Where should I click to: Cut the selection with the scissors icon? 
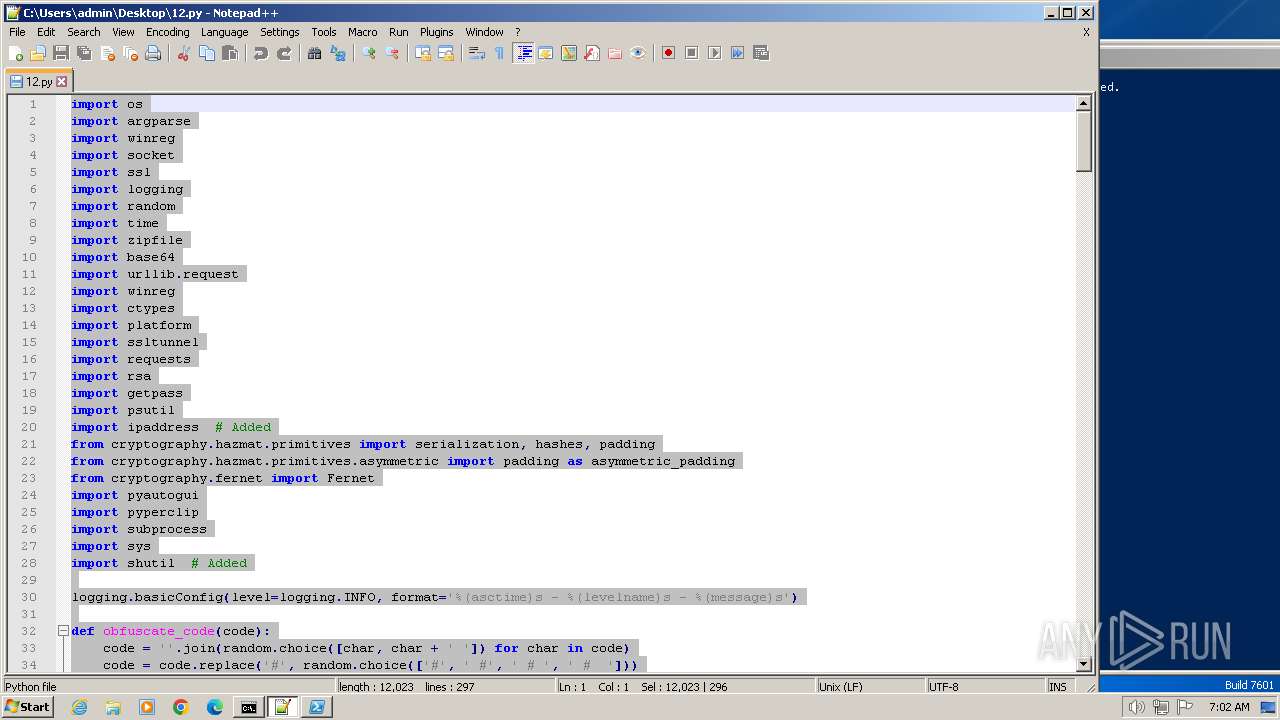[x=184, y=53]
